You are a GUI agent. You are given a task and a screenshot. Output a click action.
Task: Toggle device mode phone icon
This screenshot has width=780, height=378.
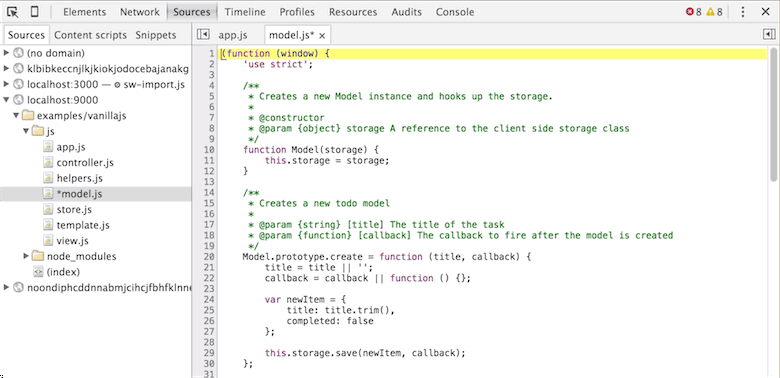pos(34,12)
